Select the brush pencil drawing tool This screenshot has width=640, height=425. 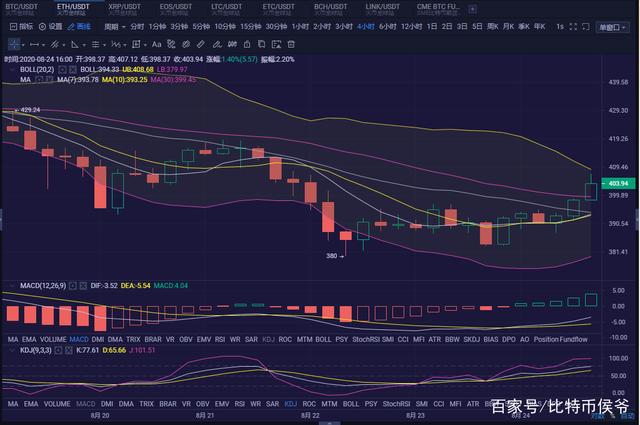pyautogui.click(x=217, y=45)
